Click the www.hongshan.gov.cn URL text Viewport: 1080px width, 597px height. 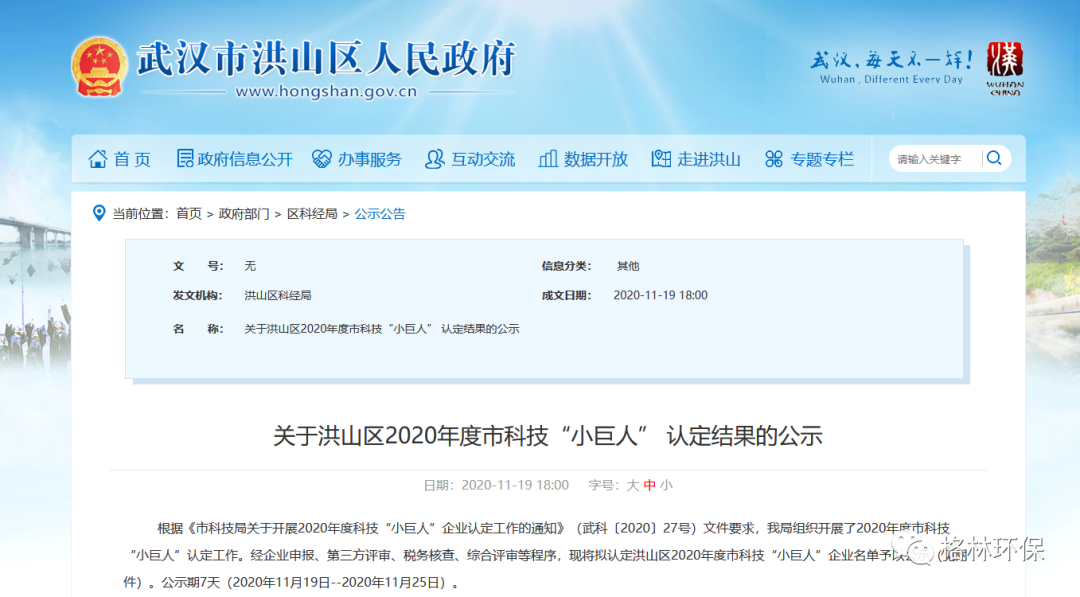[x=326, y=92]
